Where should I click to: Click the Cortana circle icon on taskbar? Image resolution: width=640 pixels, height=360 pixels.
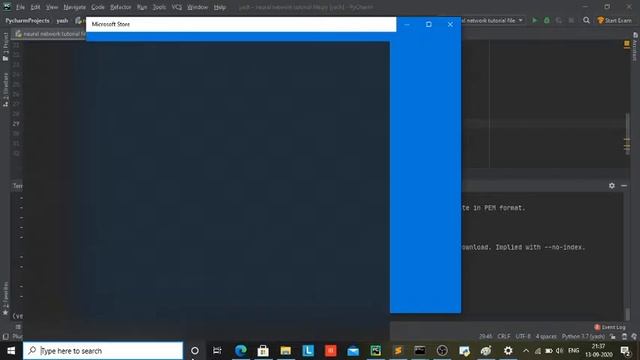coord(195,351)
